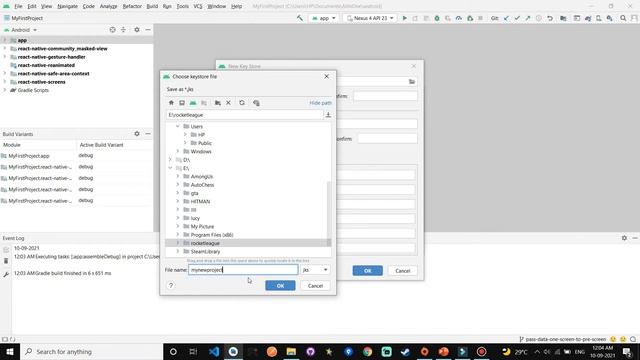The height and width of the screenshot is (360, 640).
Task: Click the Event Log trash icon
Action: click(6, 261)
